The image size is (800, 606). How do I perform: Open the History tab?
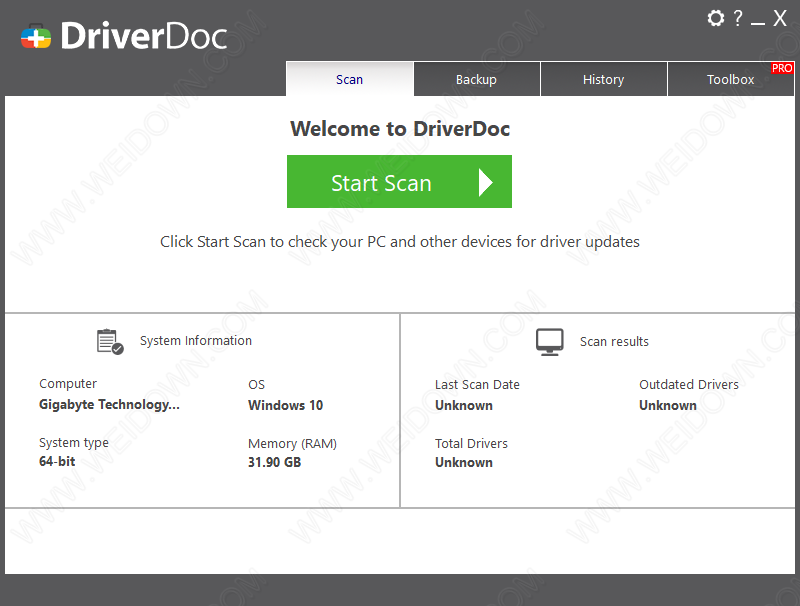(604, 79)
